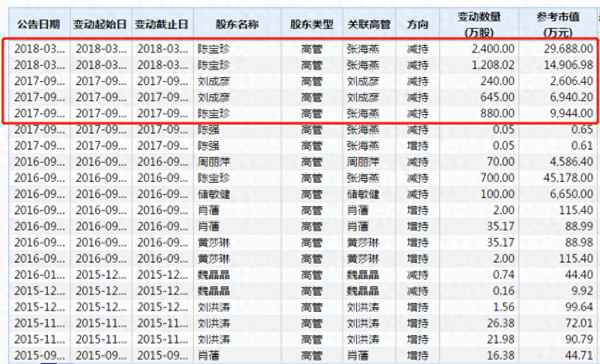Click the 方向 column header
The image size is (600, 364).
click(x=417, y=24)
